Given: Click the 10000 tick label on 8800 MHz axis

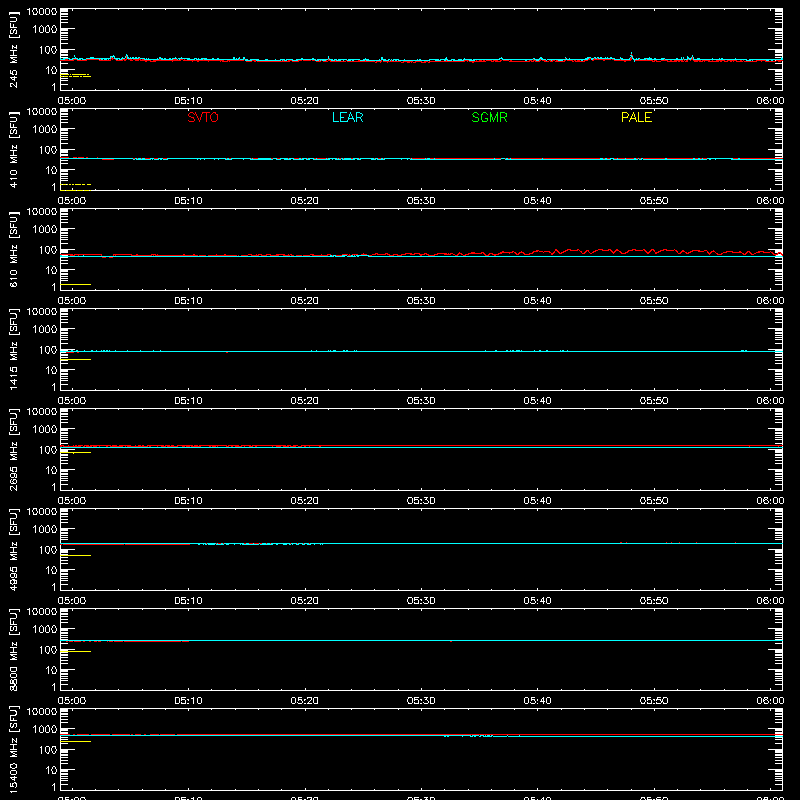Looking at the screenshot, I should tap(42, 612).
